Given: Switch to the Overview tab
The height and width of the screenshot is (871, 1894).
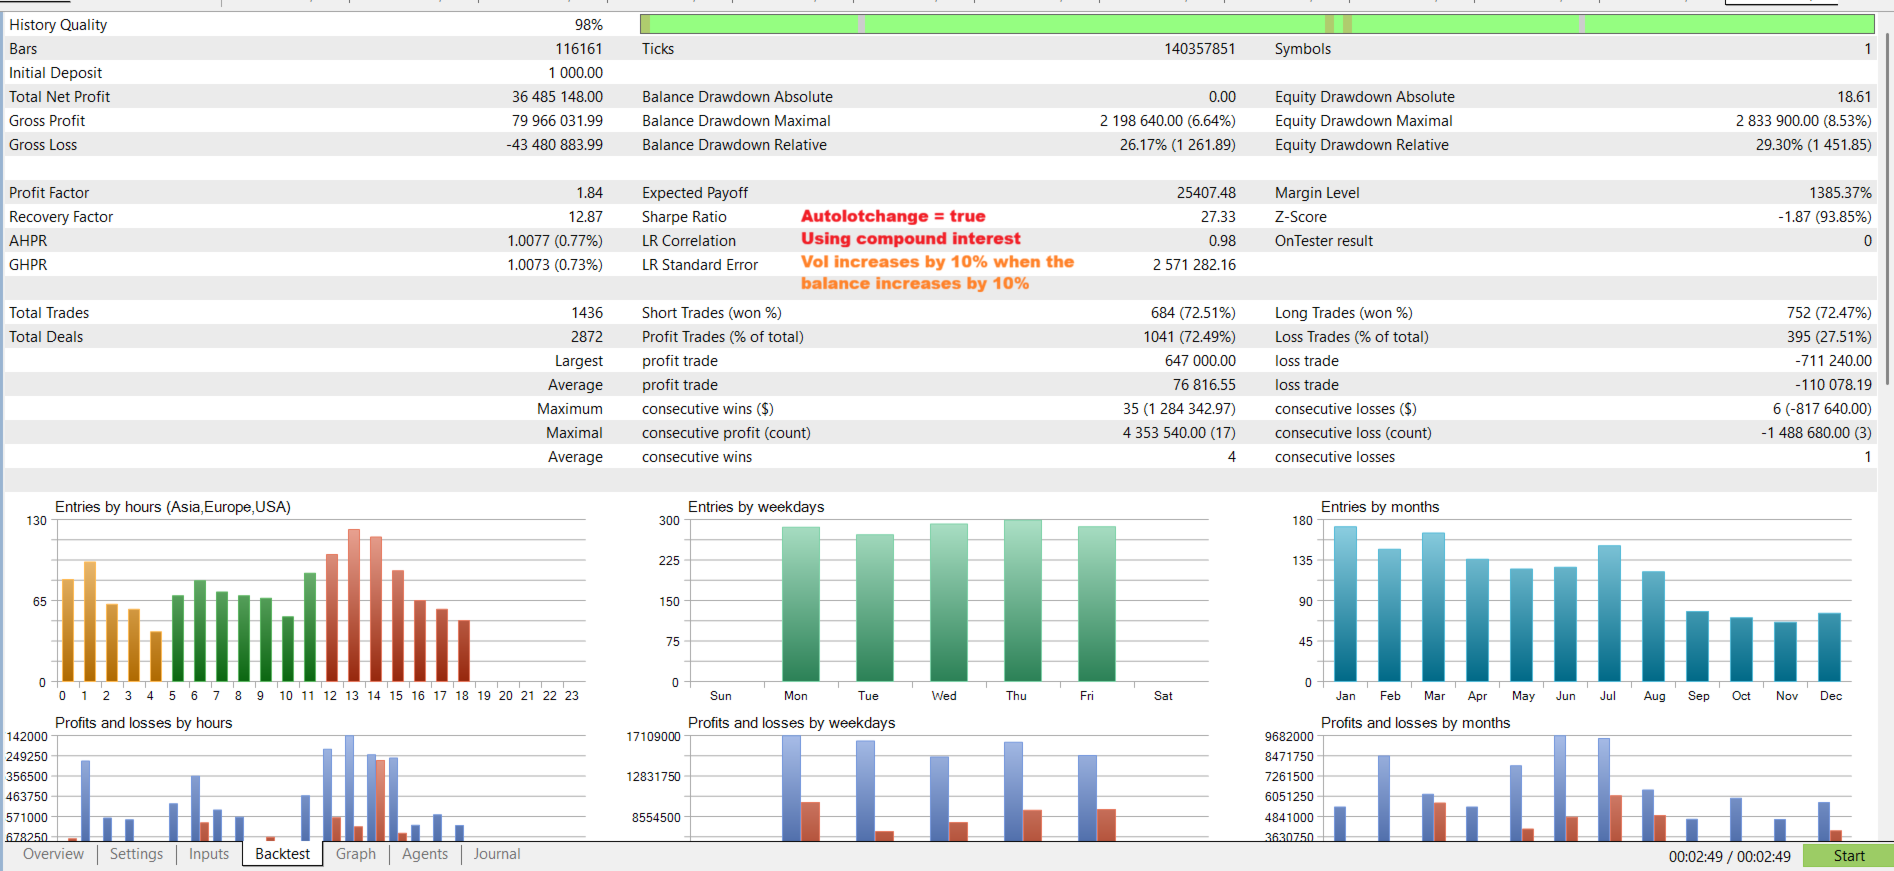Looking at the screenshot, I should tap(53, 854).
